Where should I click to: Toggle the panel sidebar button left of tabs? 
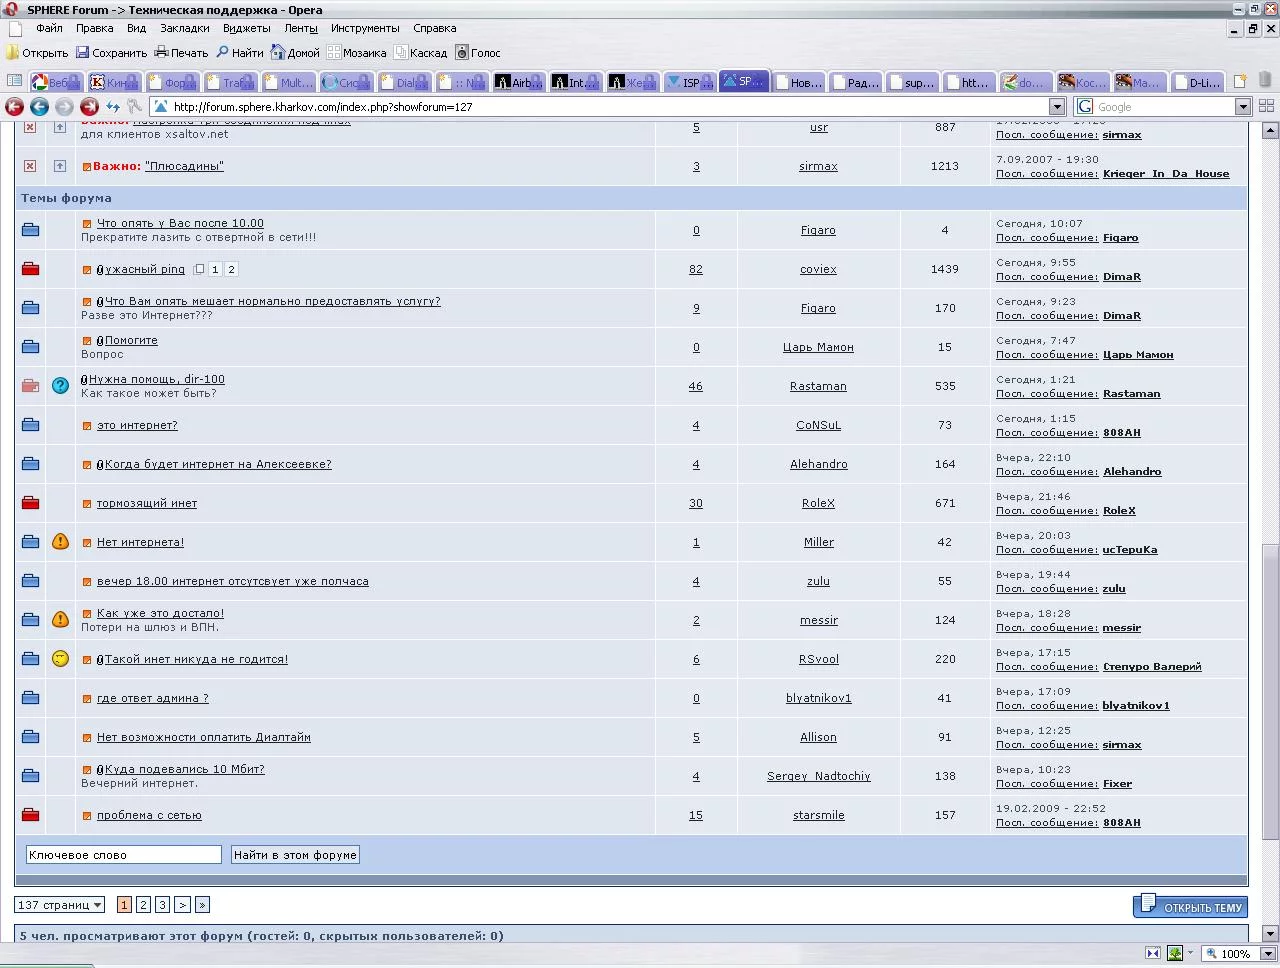(x=14, y=82)
